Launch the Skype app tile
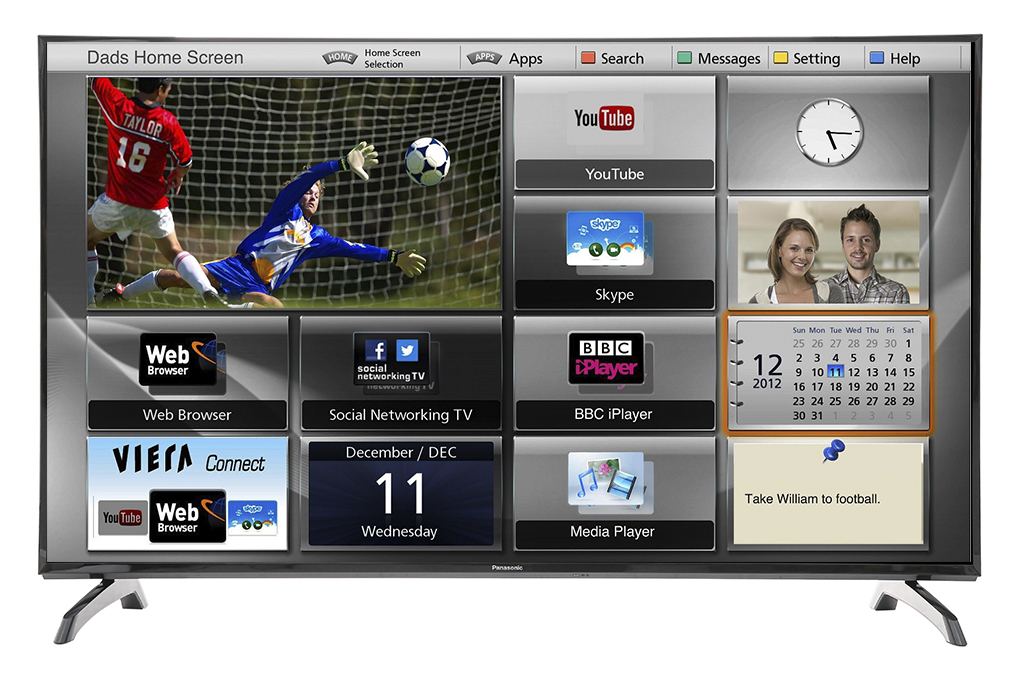This screenshot has width=1020, height=680. tap(614, 253)
